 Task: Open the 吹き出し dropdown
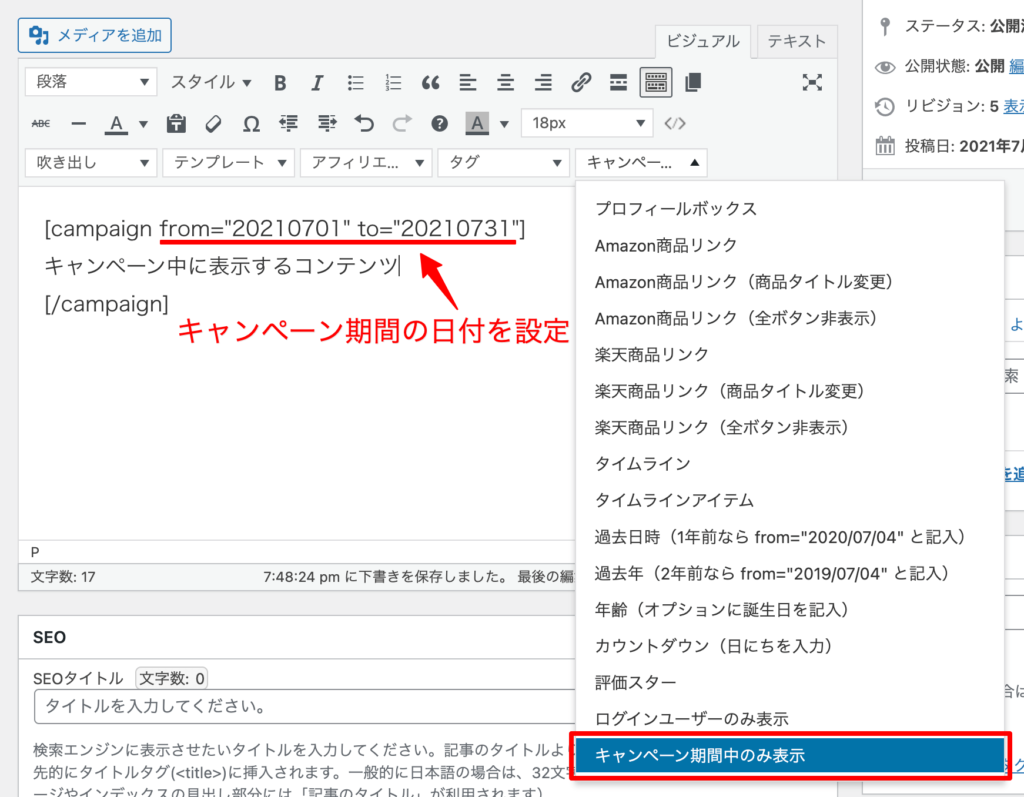coord(91,163)
